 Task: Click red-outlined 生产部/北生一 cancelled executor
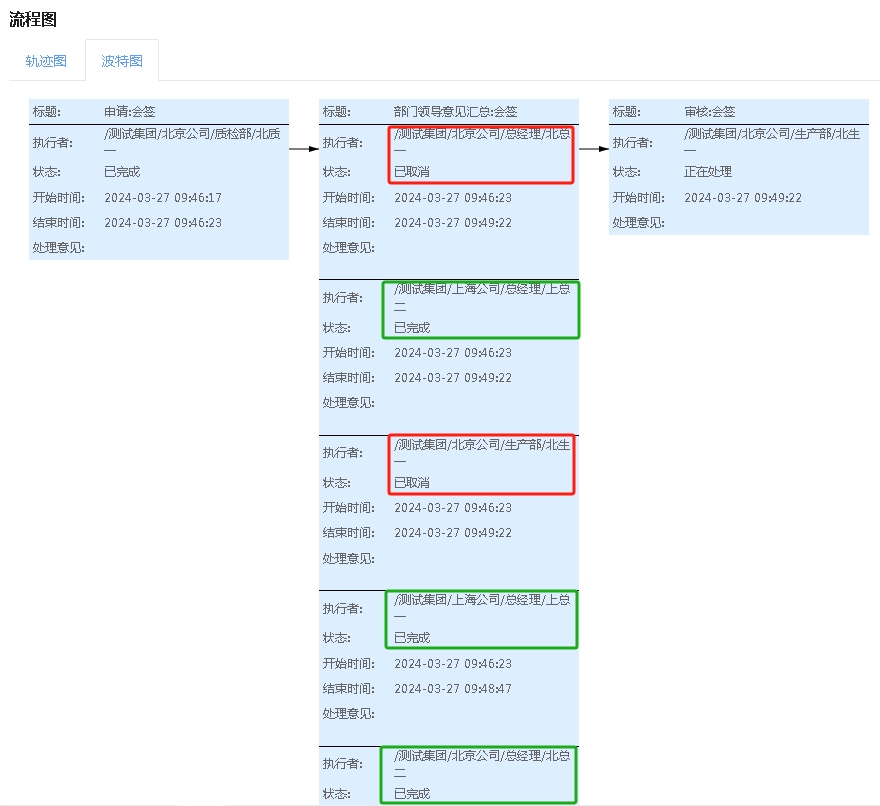[x=482, y=451]
